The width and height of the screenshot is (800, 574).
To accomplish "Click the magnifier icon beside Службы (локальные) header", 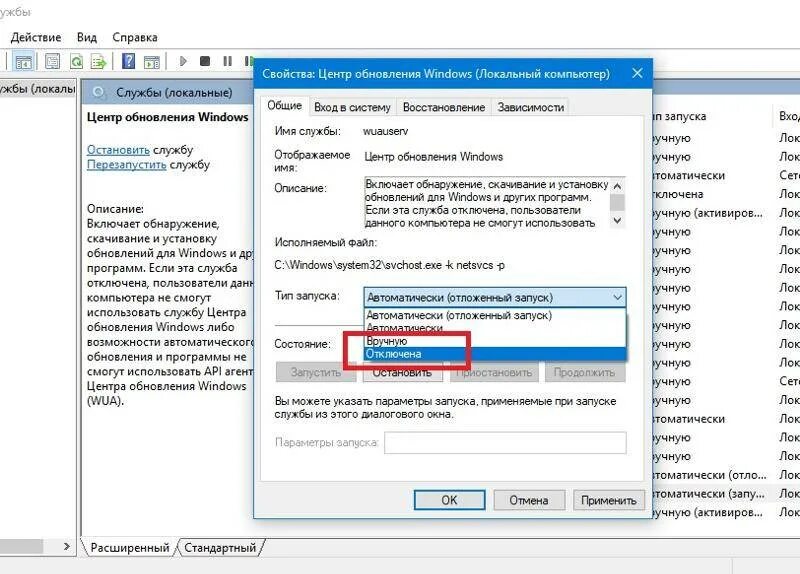I will pyautogui.click(x=99, y=92).
